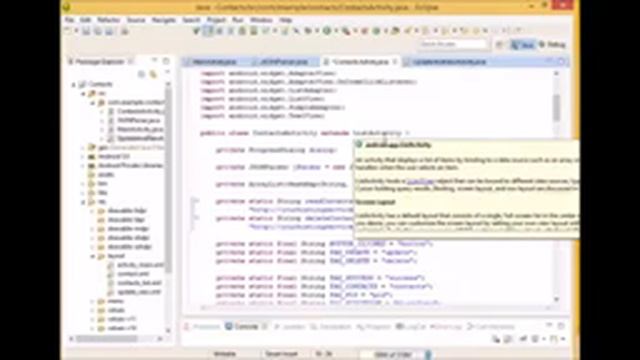Click the New file toolbar icon

pyautogui.click(x=68, y=31)
